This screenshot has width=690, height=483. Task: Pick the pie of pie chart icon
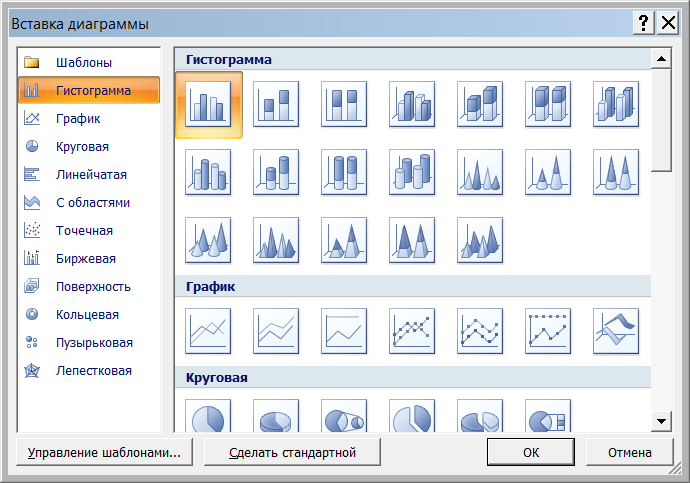coord(344,416)
